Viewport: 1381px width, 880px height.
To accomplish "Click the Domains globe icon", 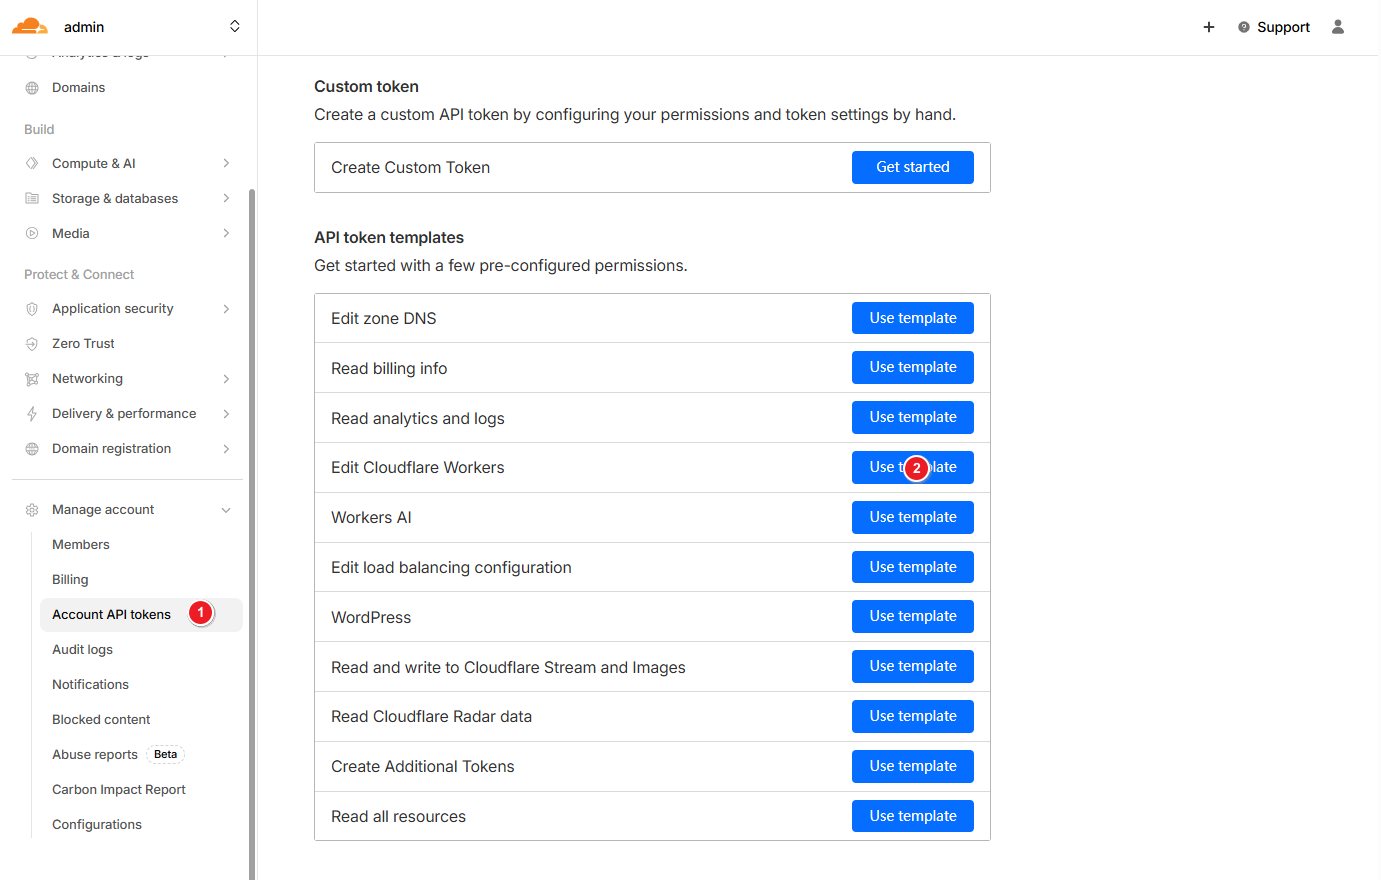I will (x=32, y=88).
